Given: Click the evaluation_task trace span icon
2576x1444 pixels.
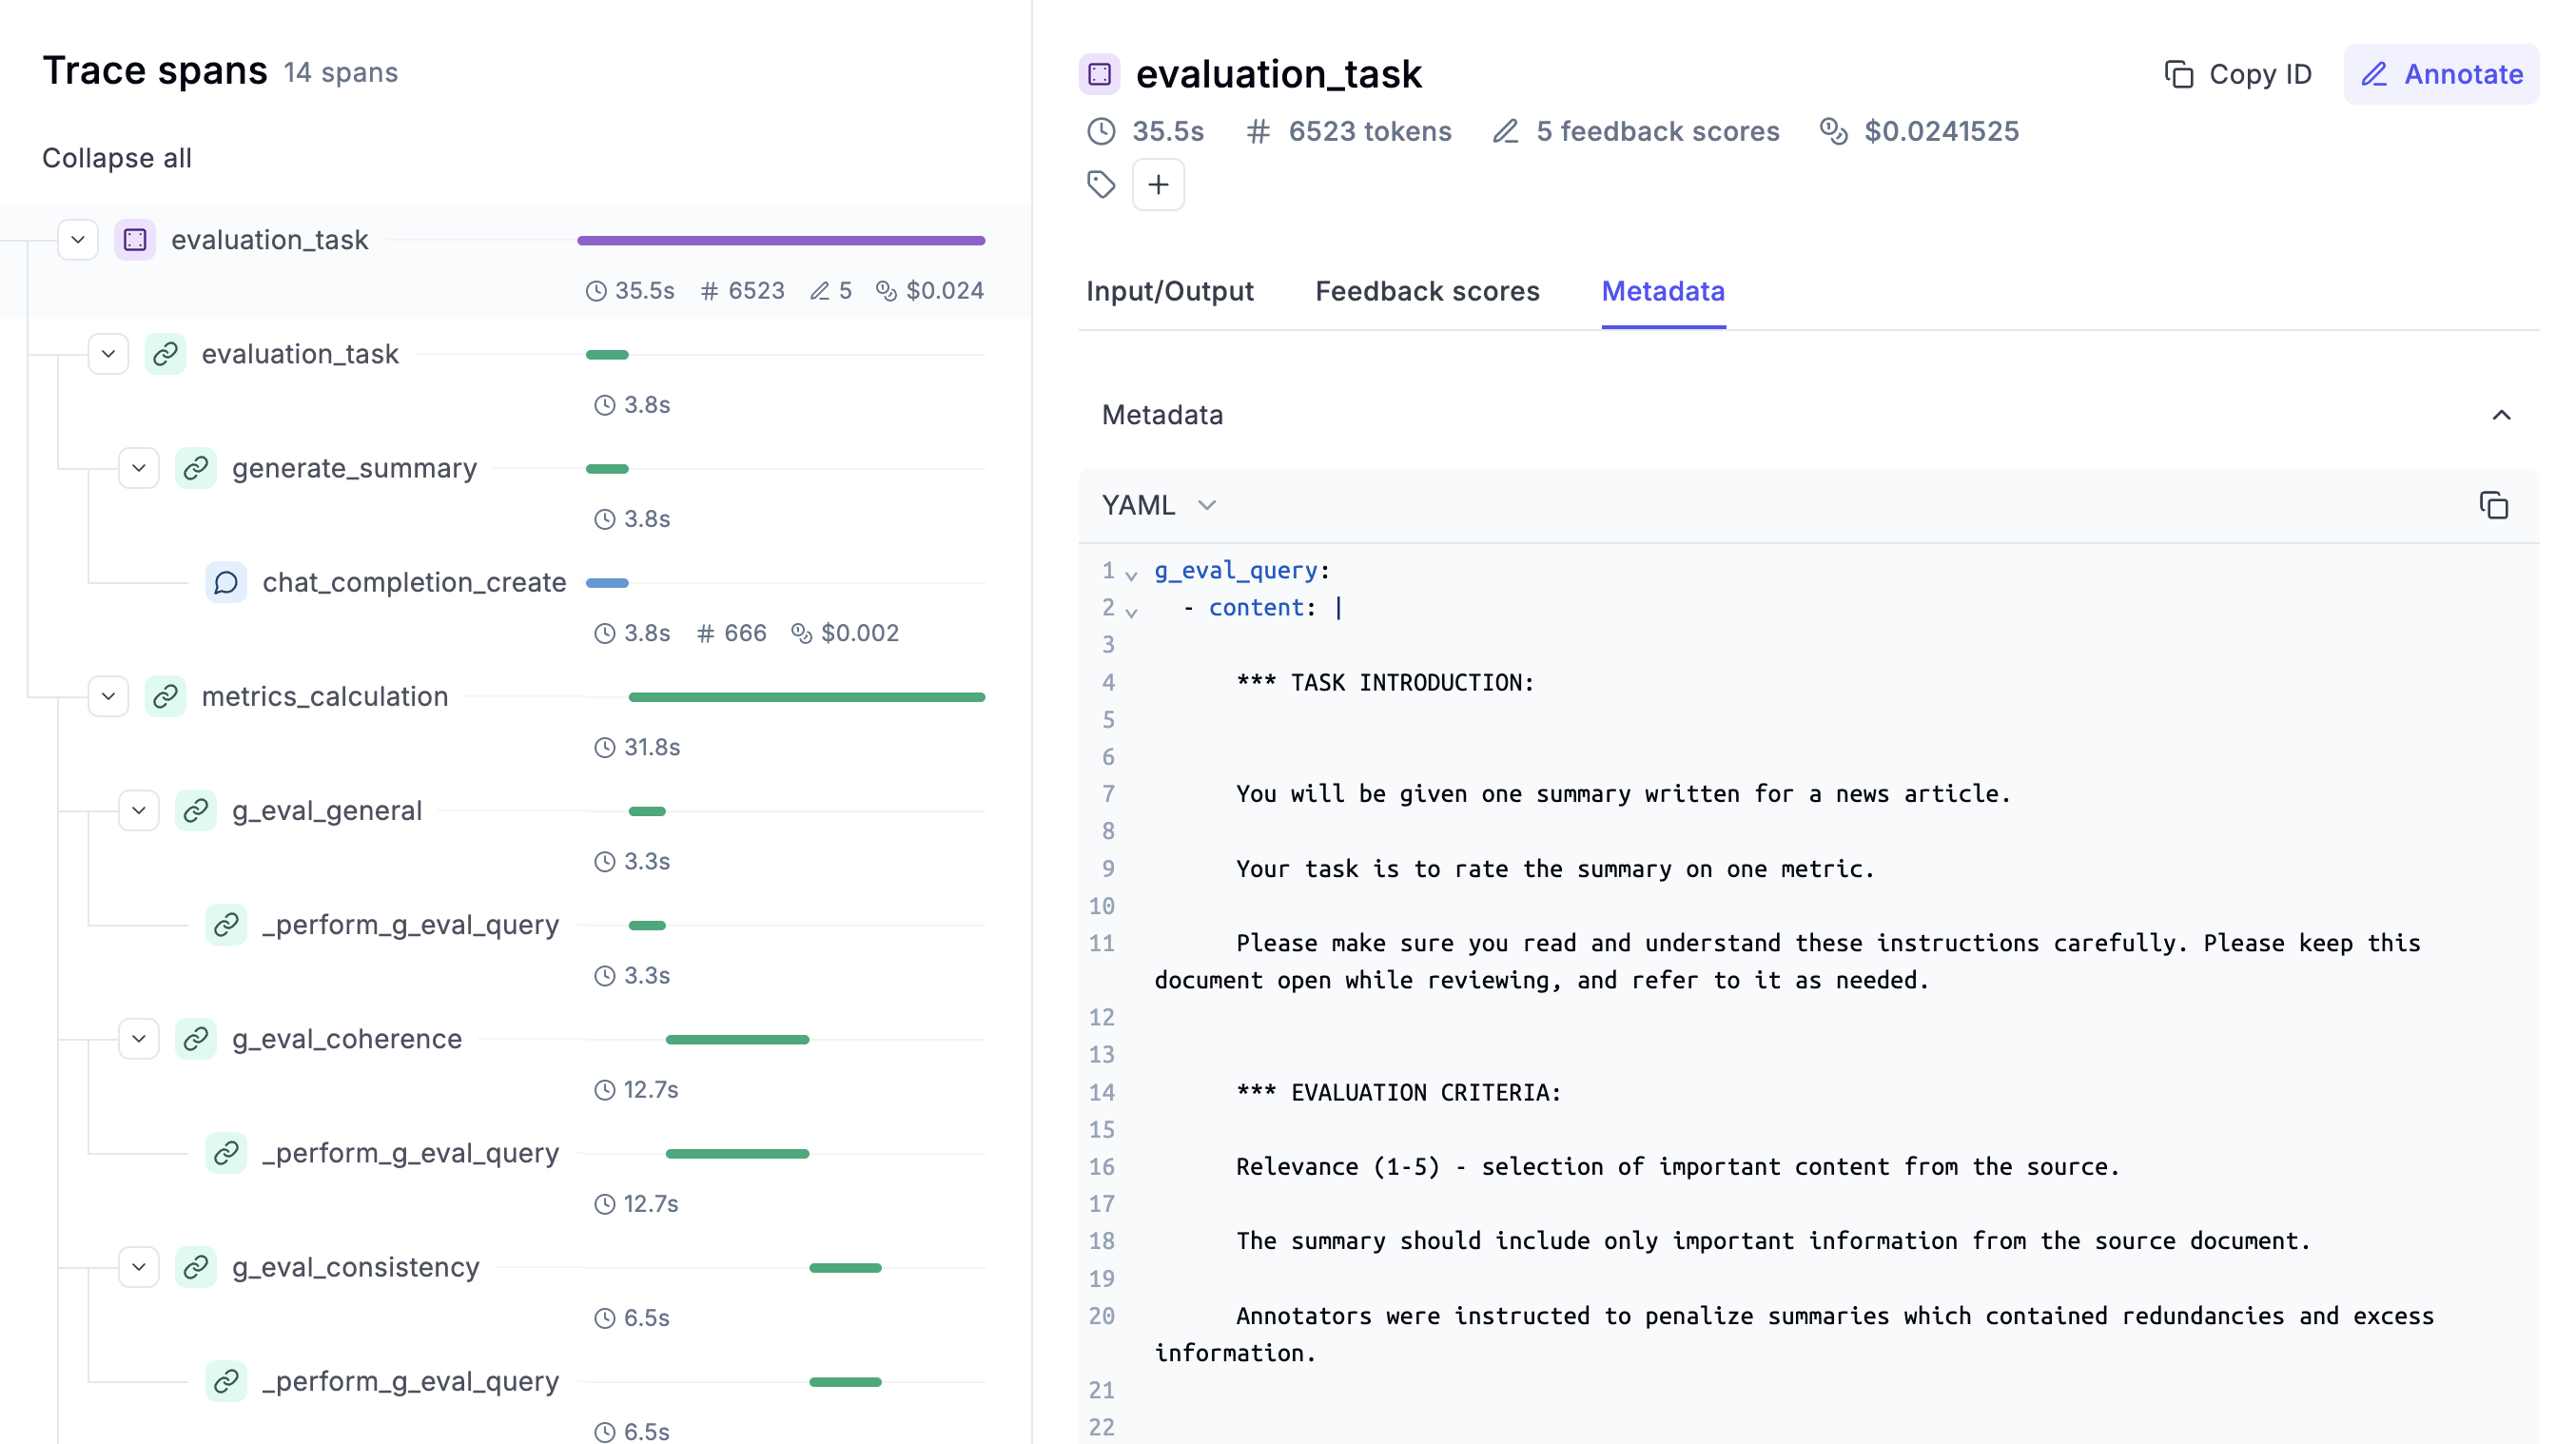Looking at the screenshot, I should pyautogui.click(x=136, y=239).
